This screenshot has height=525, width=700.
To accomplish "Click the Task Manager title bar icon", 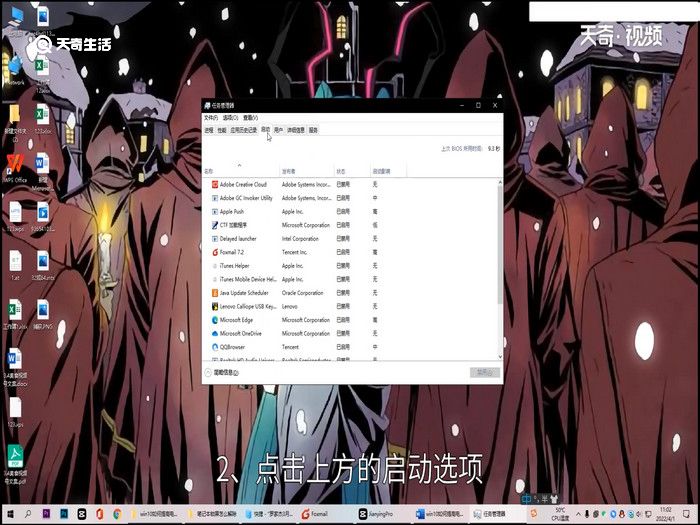I will [x=207, y=105].
